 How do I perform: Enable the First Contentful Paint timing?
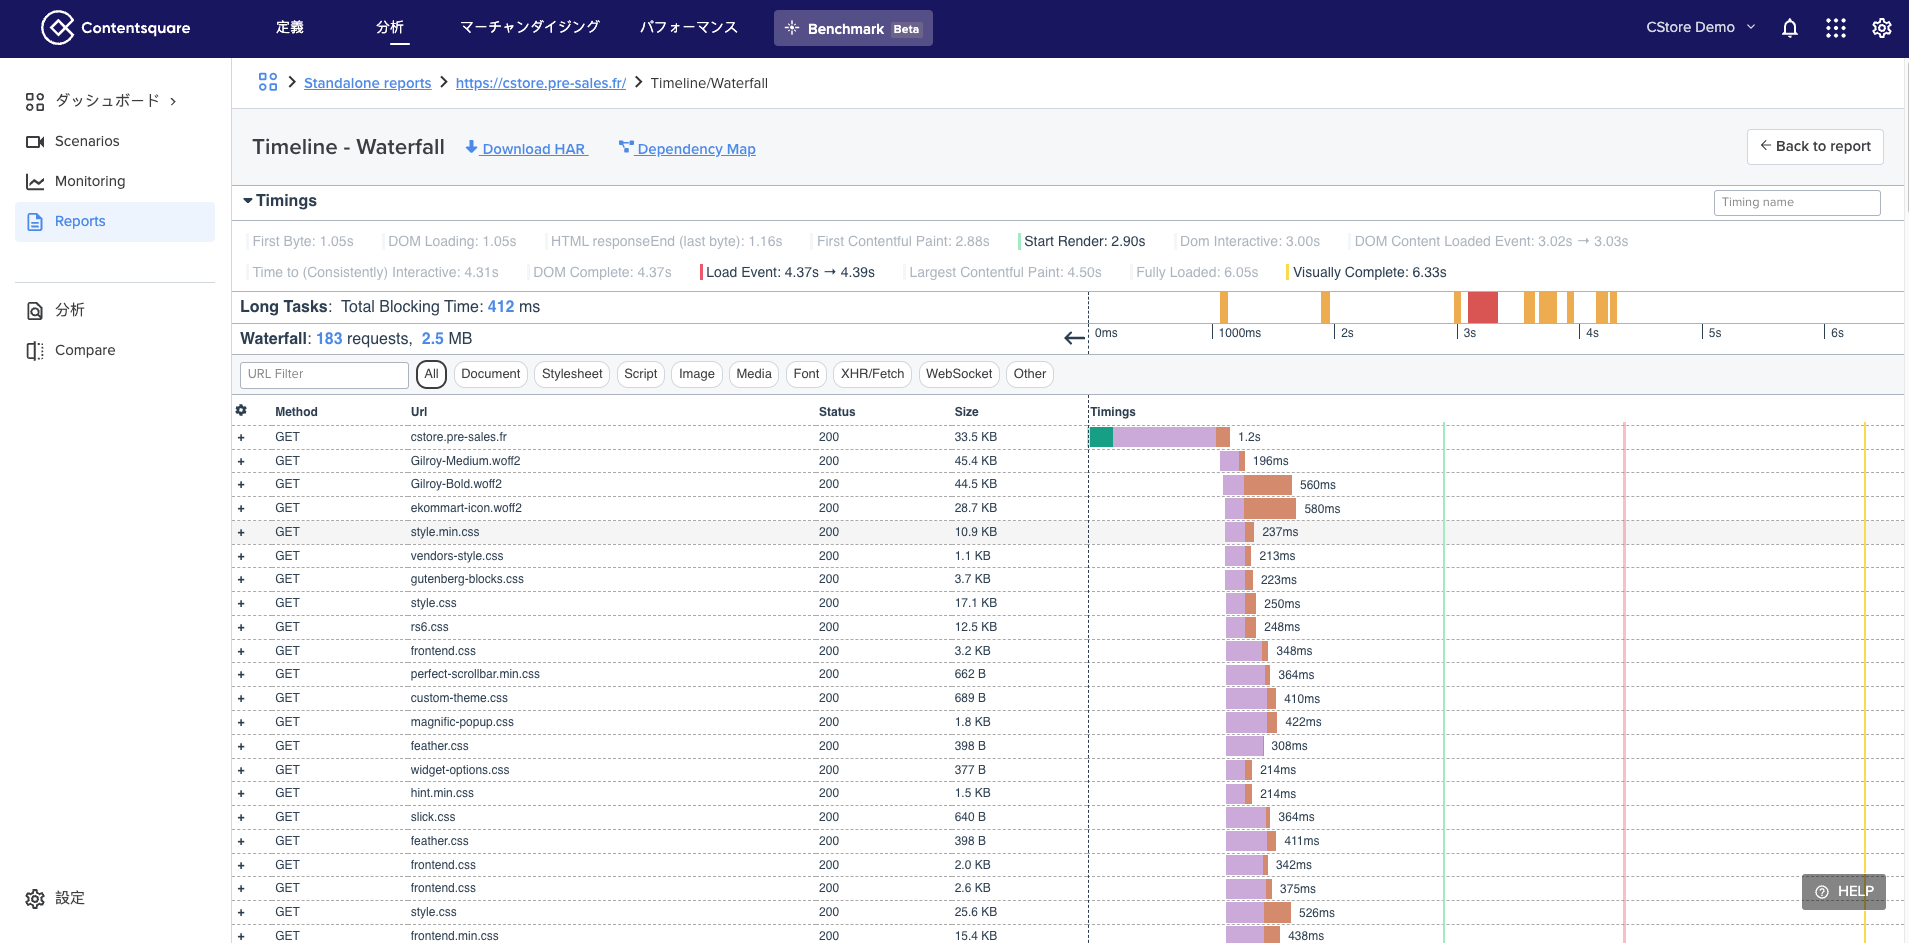pyautogui.click(x=902, y=241)
